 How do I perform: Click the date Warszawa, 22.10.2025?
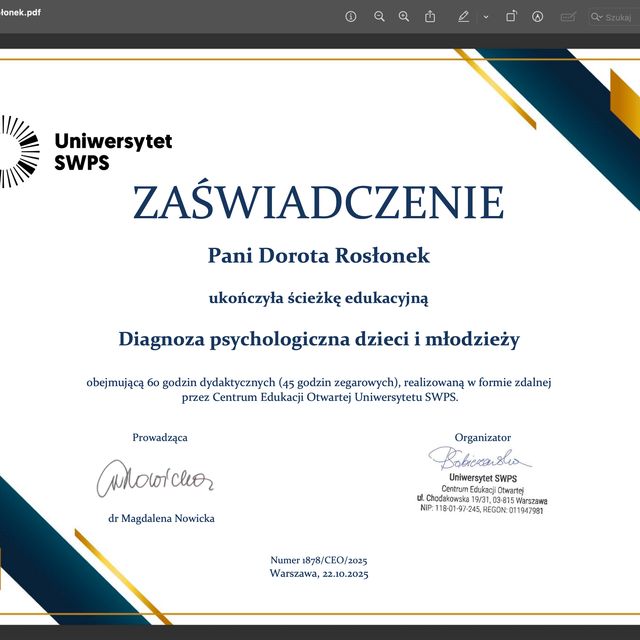(319, 574)
